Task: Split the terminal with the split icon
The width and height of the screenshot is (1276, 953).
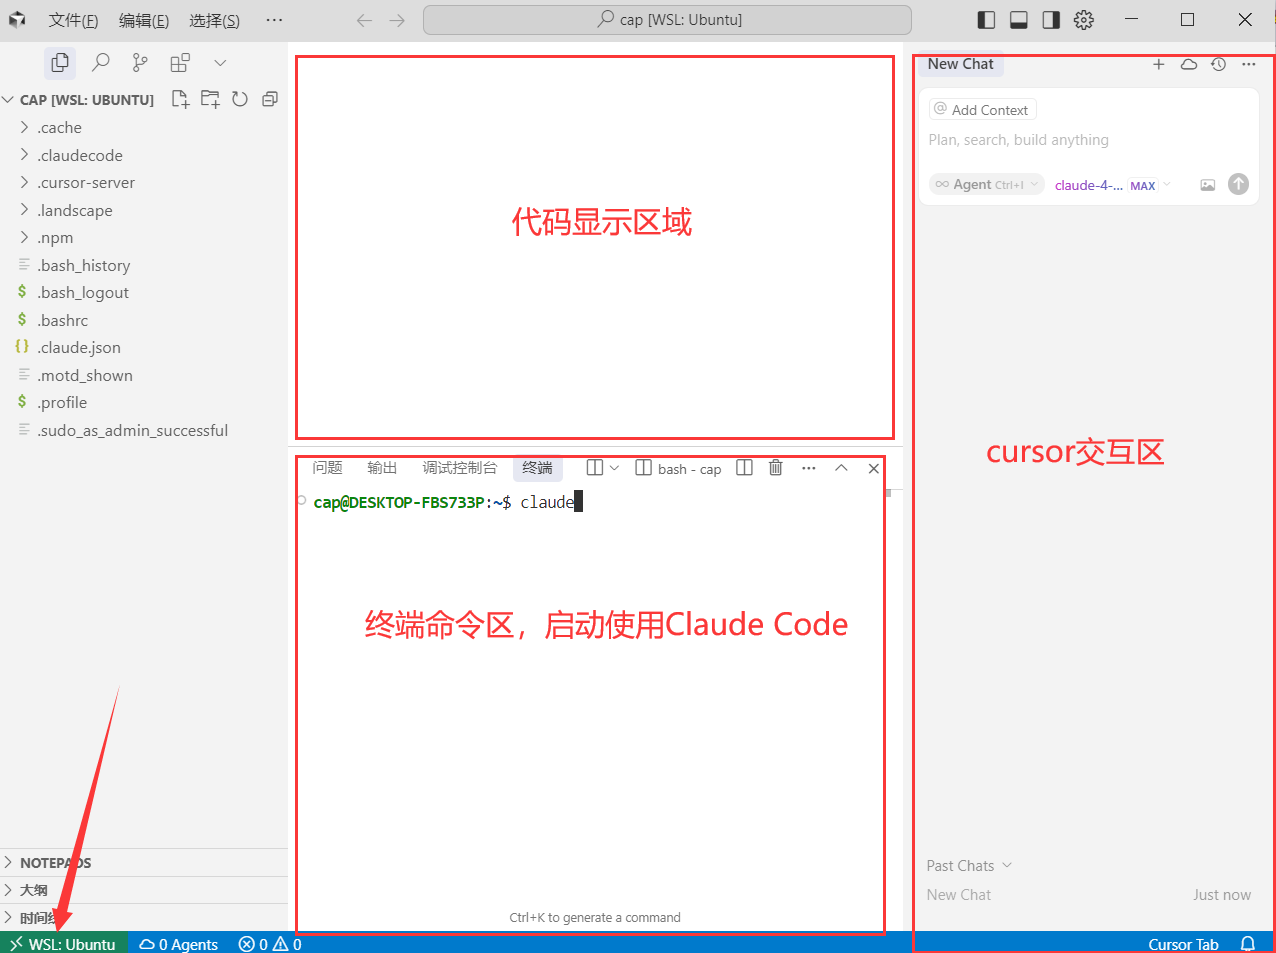Action: (x=744, y=468)
